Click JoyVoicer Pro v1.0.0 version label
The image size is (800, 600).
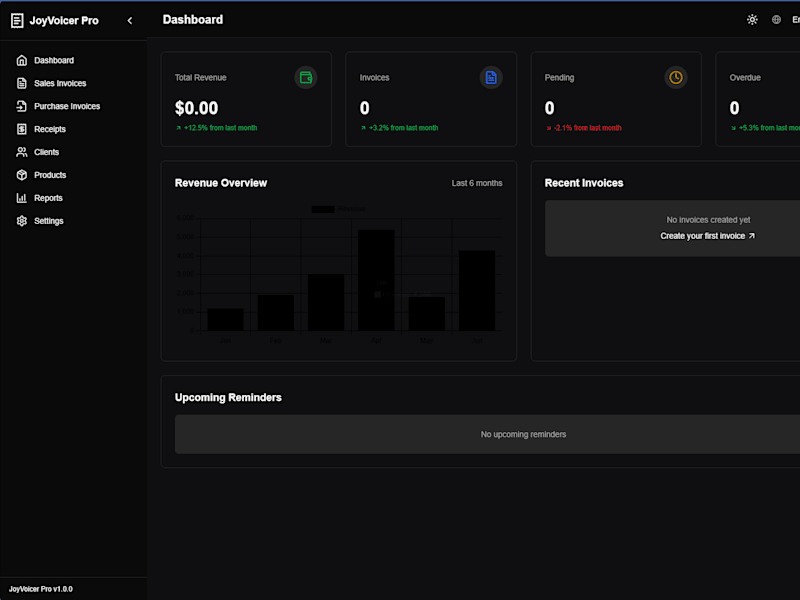41,589
